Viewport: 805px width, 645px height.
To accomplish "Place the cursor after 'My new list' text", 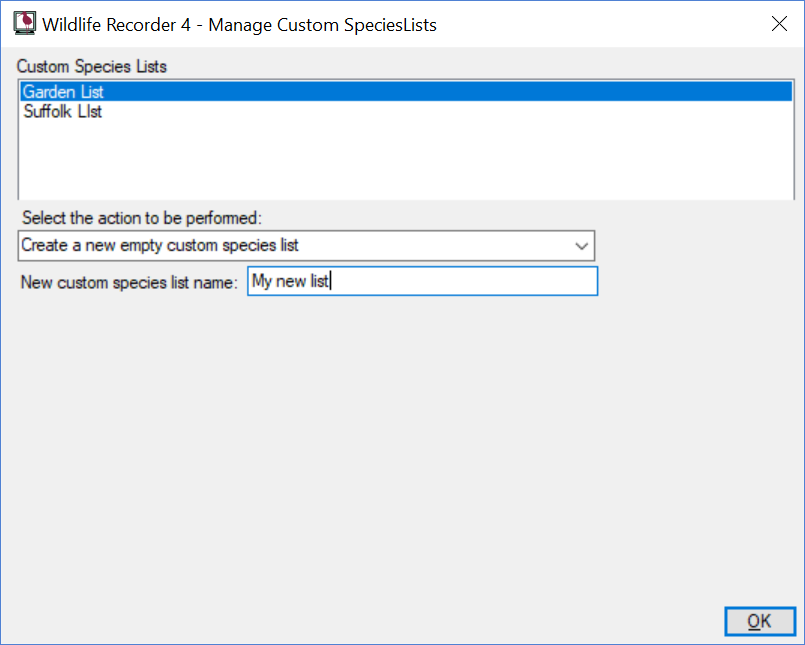I will pos(330,281).
